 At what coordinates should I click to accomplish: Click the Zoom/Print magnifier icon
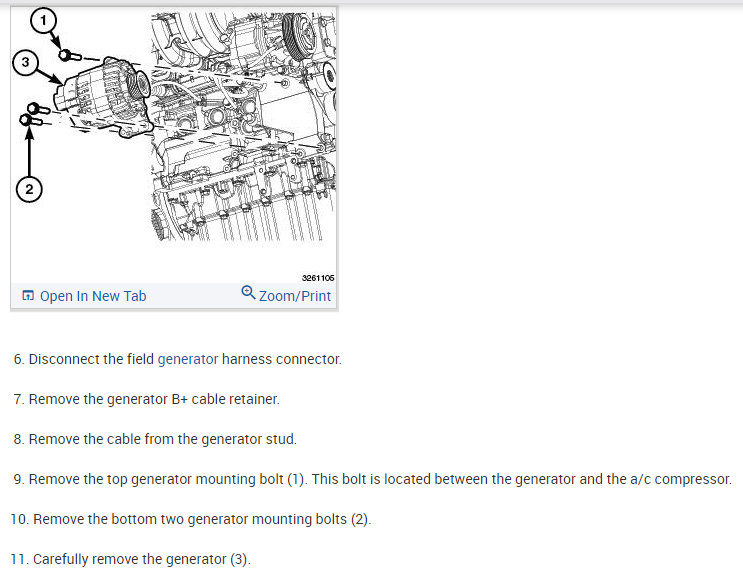point(248,292)
